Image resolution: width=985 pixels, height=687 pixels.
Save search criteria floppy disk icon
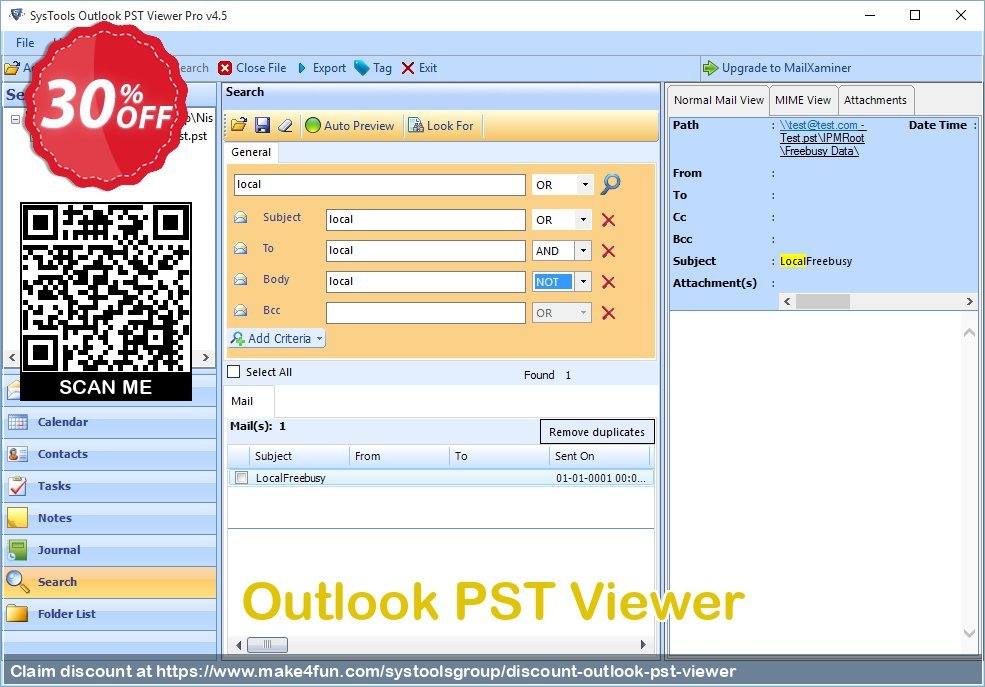262,125
